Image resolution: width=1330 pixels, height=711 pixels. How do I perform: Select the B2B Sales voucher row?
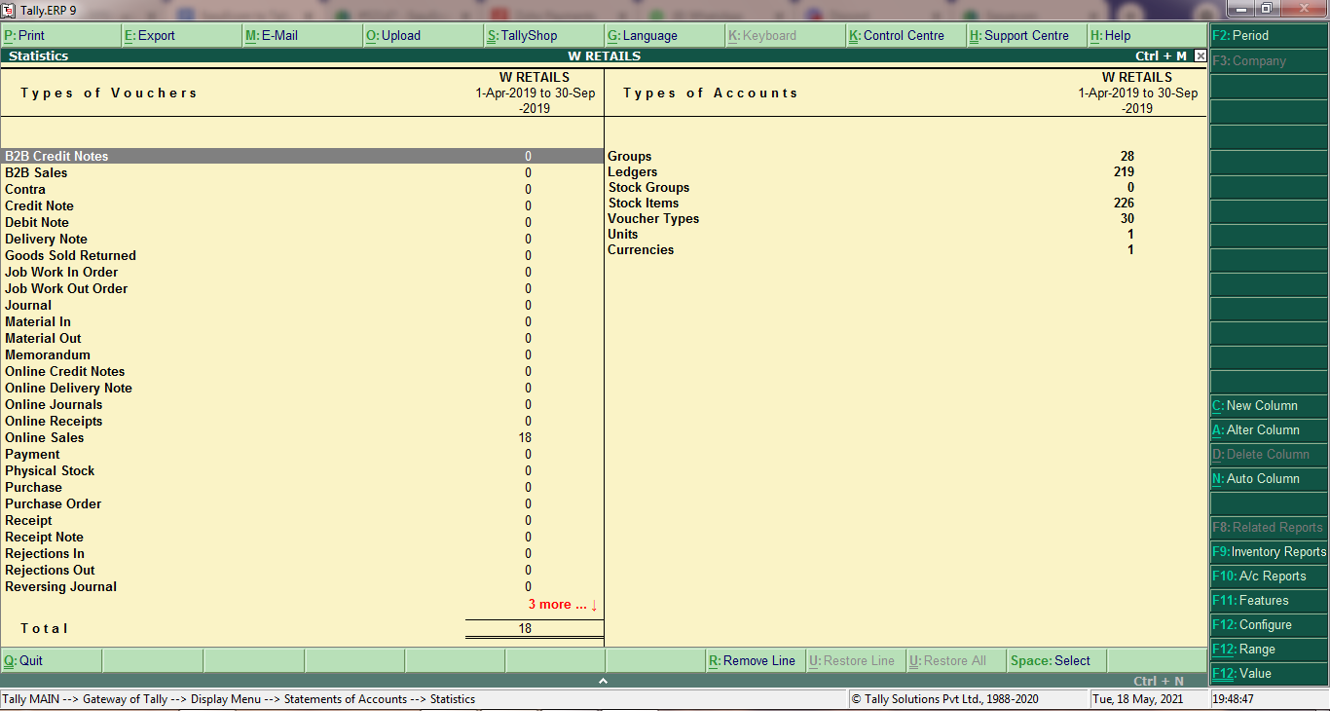tap(302, 173)
